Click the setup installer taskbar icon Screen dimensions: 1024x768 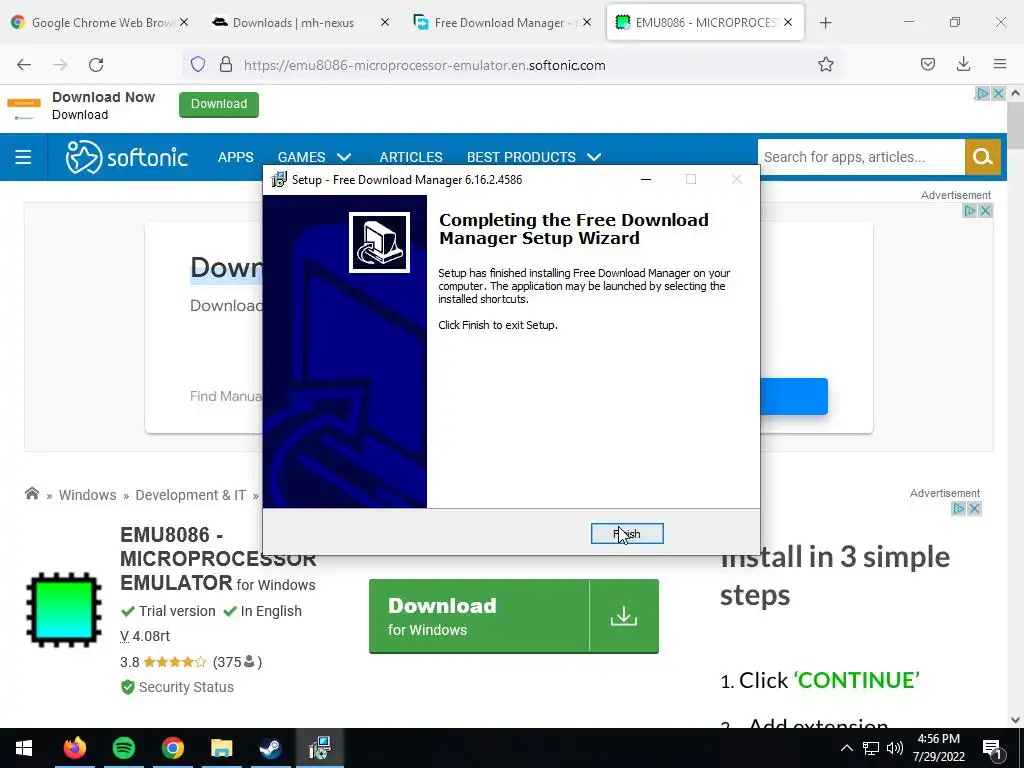[x=319, y=748]
